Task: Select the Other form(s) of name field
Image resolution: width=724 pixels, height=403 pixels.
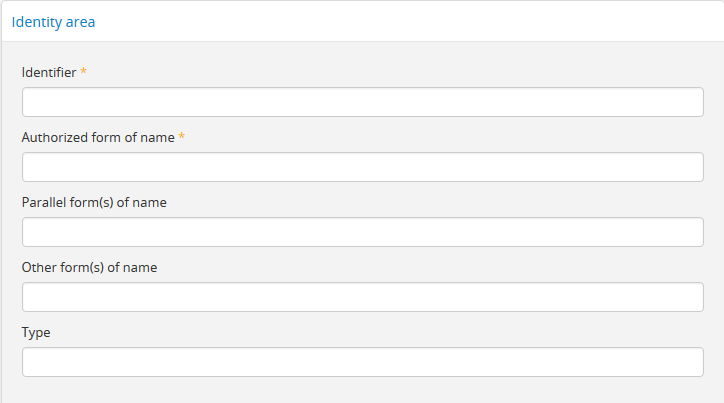Action: pos(362,297)
